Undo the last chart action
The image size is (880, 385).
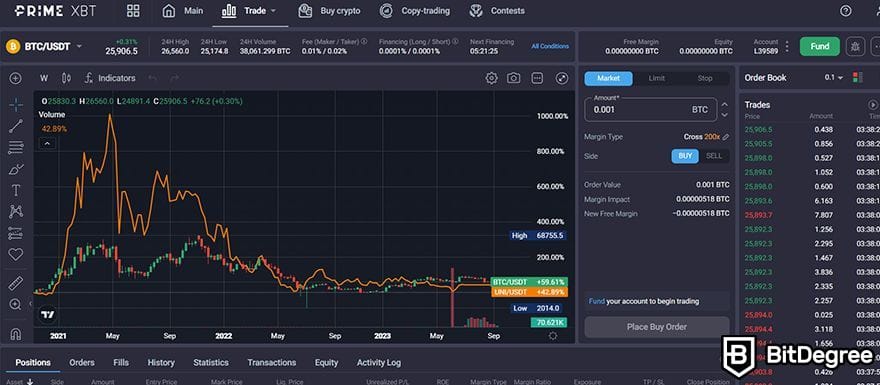coord(153,79)
